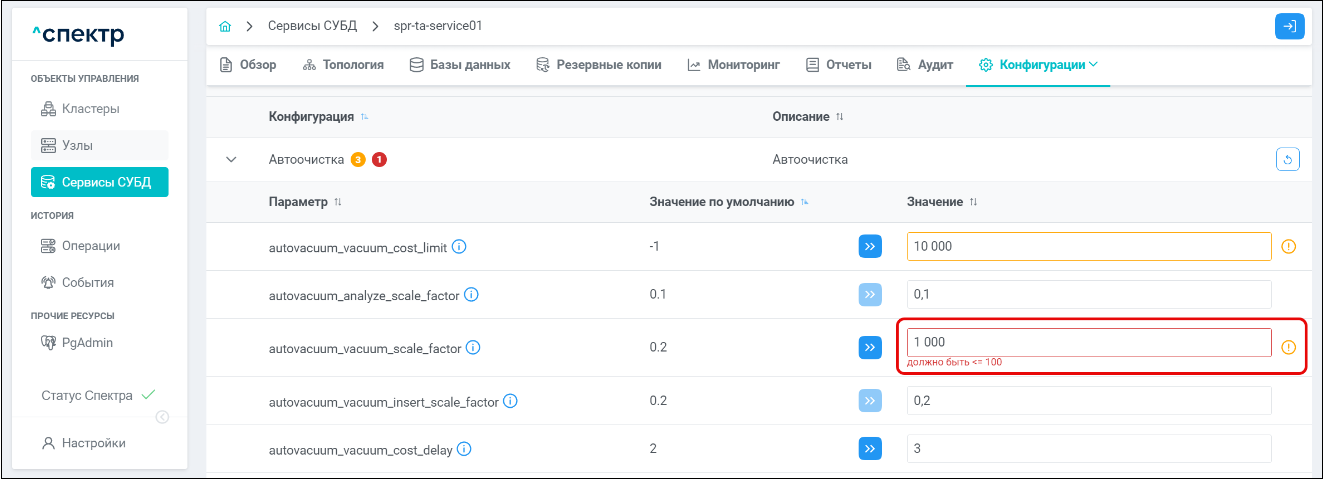
Task: Open info icon for autovacuum_analyze_scale_factor
Action: (471, 295)
